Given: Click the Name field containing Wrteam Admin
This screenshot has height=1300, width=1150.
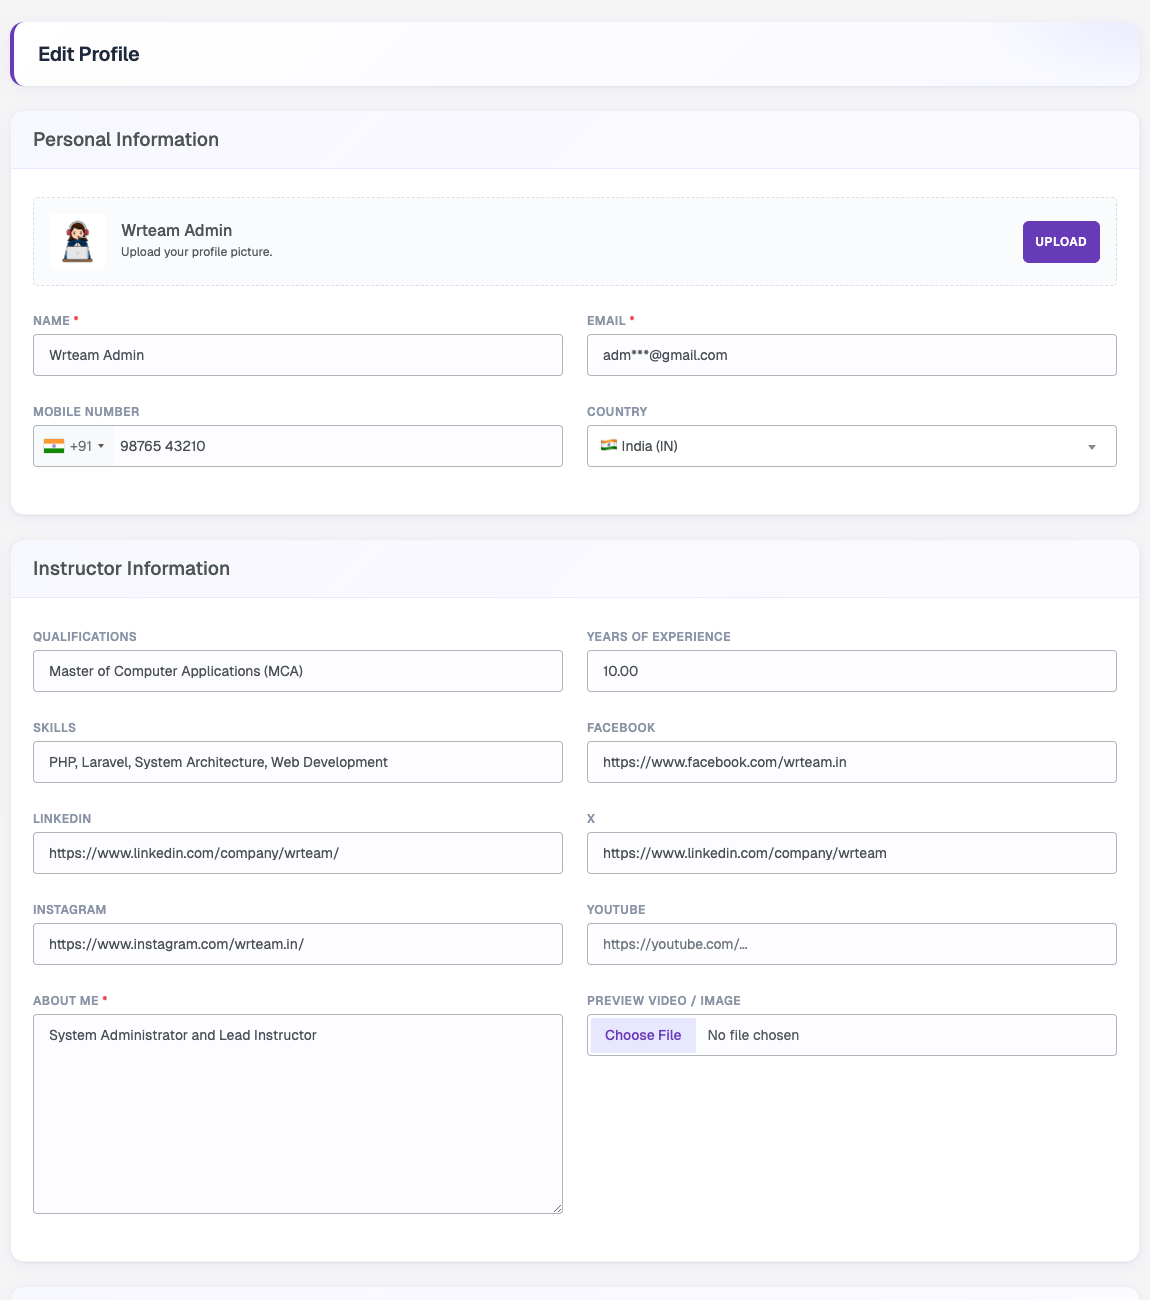Looking at the screenshot, I should [x=298, y=355].
